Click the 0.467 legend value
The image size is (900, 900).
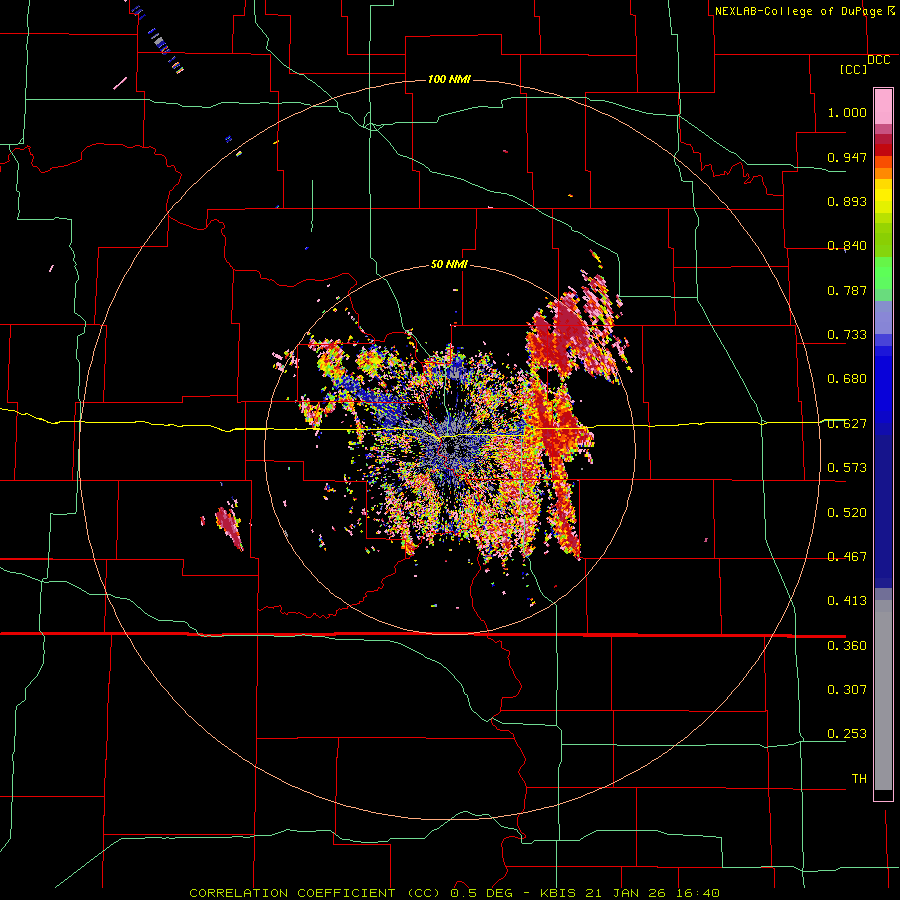tap(847, 557)
